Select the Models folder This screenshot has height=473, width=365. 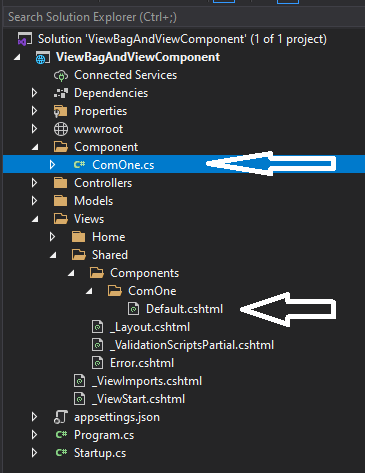(x=94, y=201)
